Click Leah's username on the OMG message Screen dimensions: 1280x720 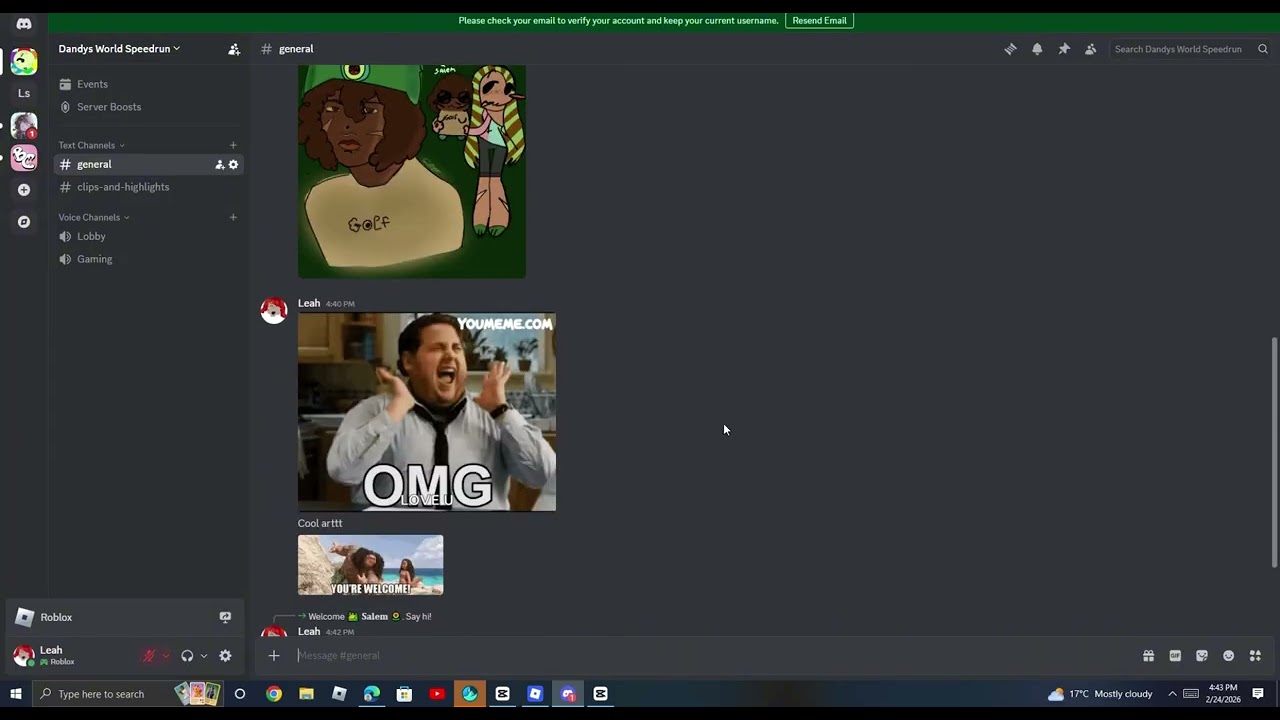tap(309, 303)
